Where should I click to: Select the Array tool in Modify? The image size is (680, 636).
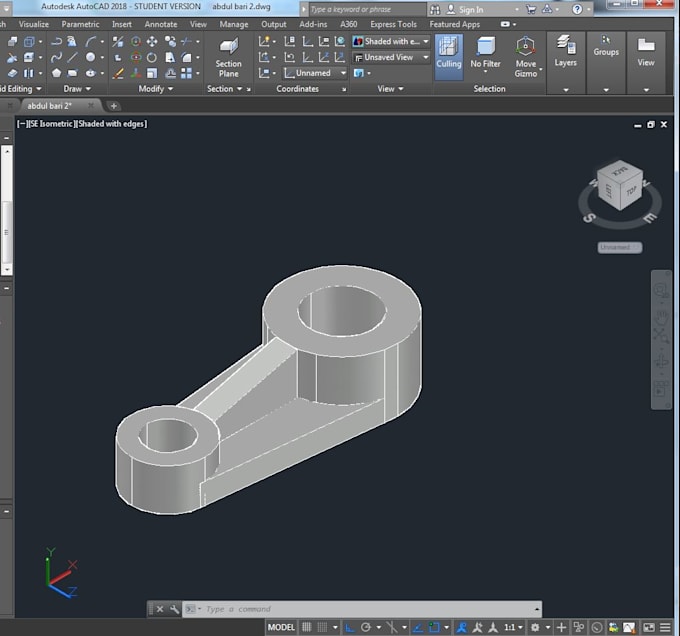pyautogui.click(x=186, y=73)
